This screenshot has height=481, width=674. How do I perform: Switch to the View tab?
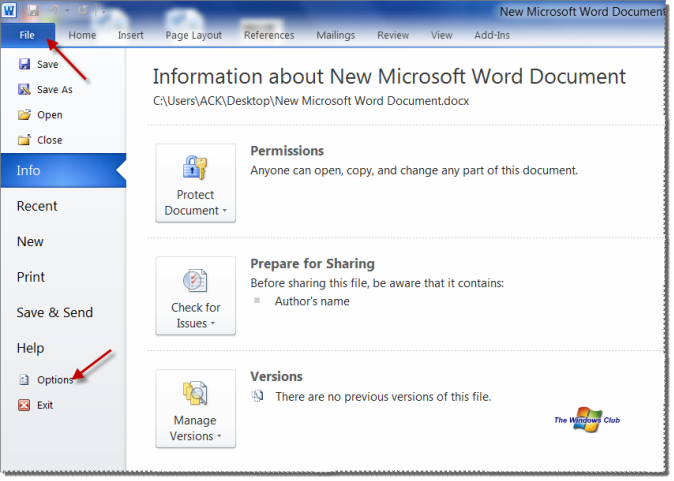[x=441, y=35]
